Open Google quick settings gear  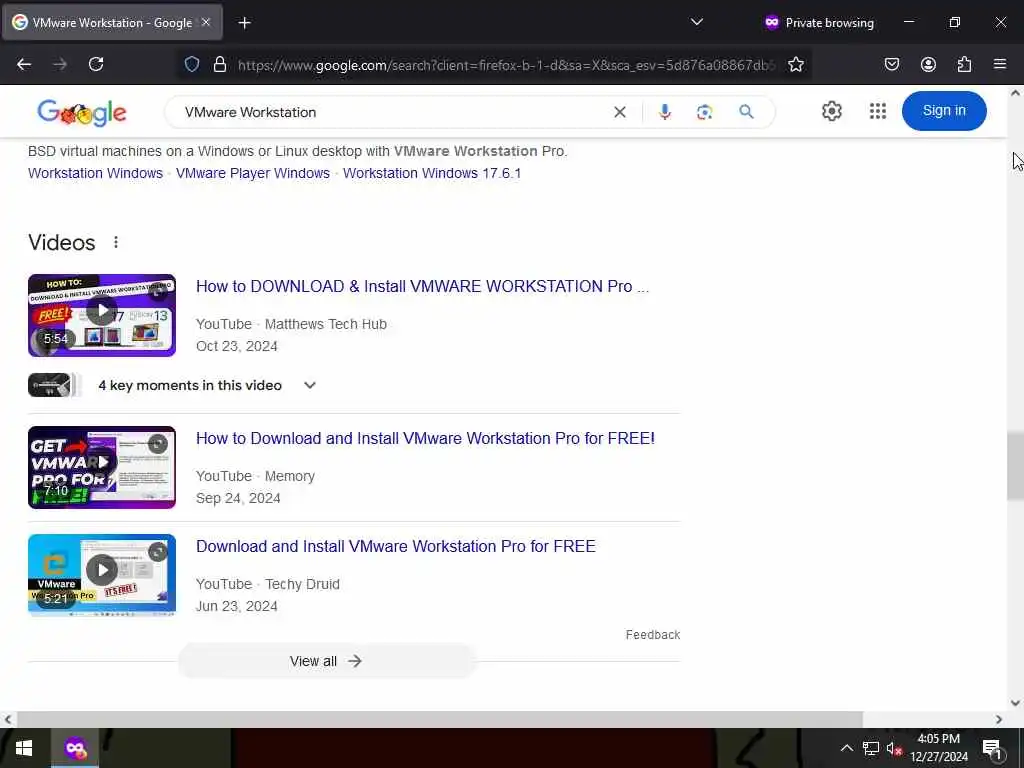pos(831,111)
